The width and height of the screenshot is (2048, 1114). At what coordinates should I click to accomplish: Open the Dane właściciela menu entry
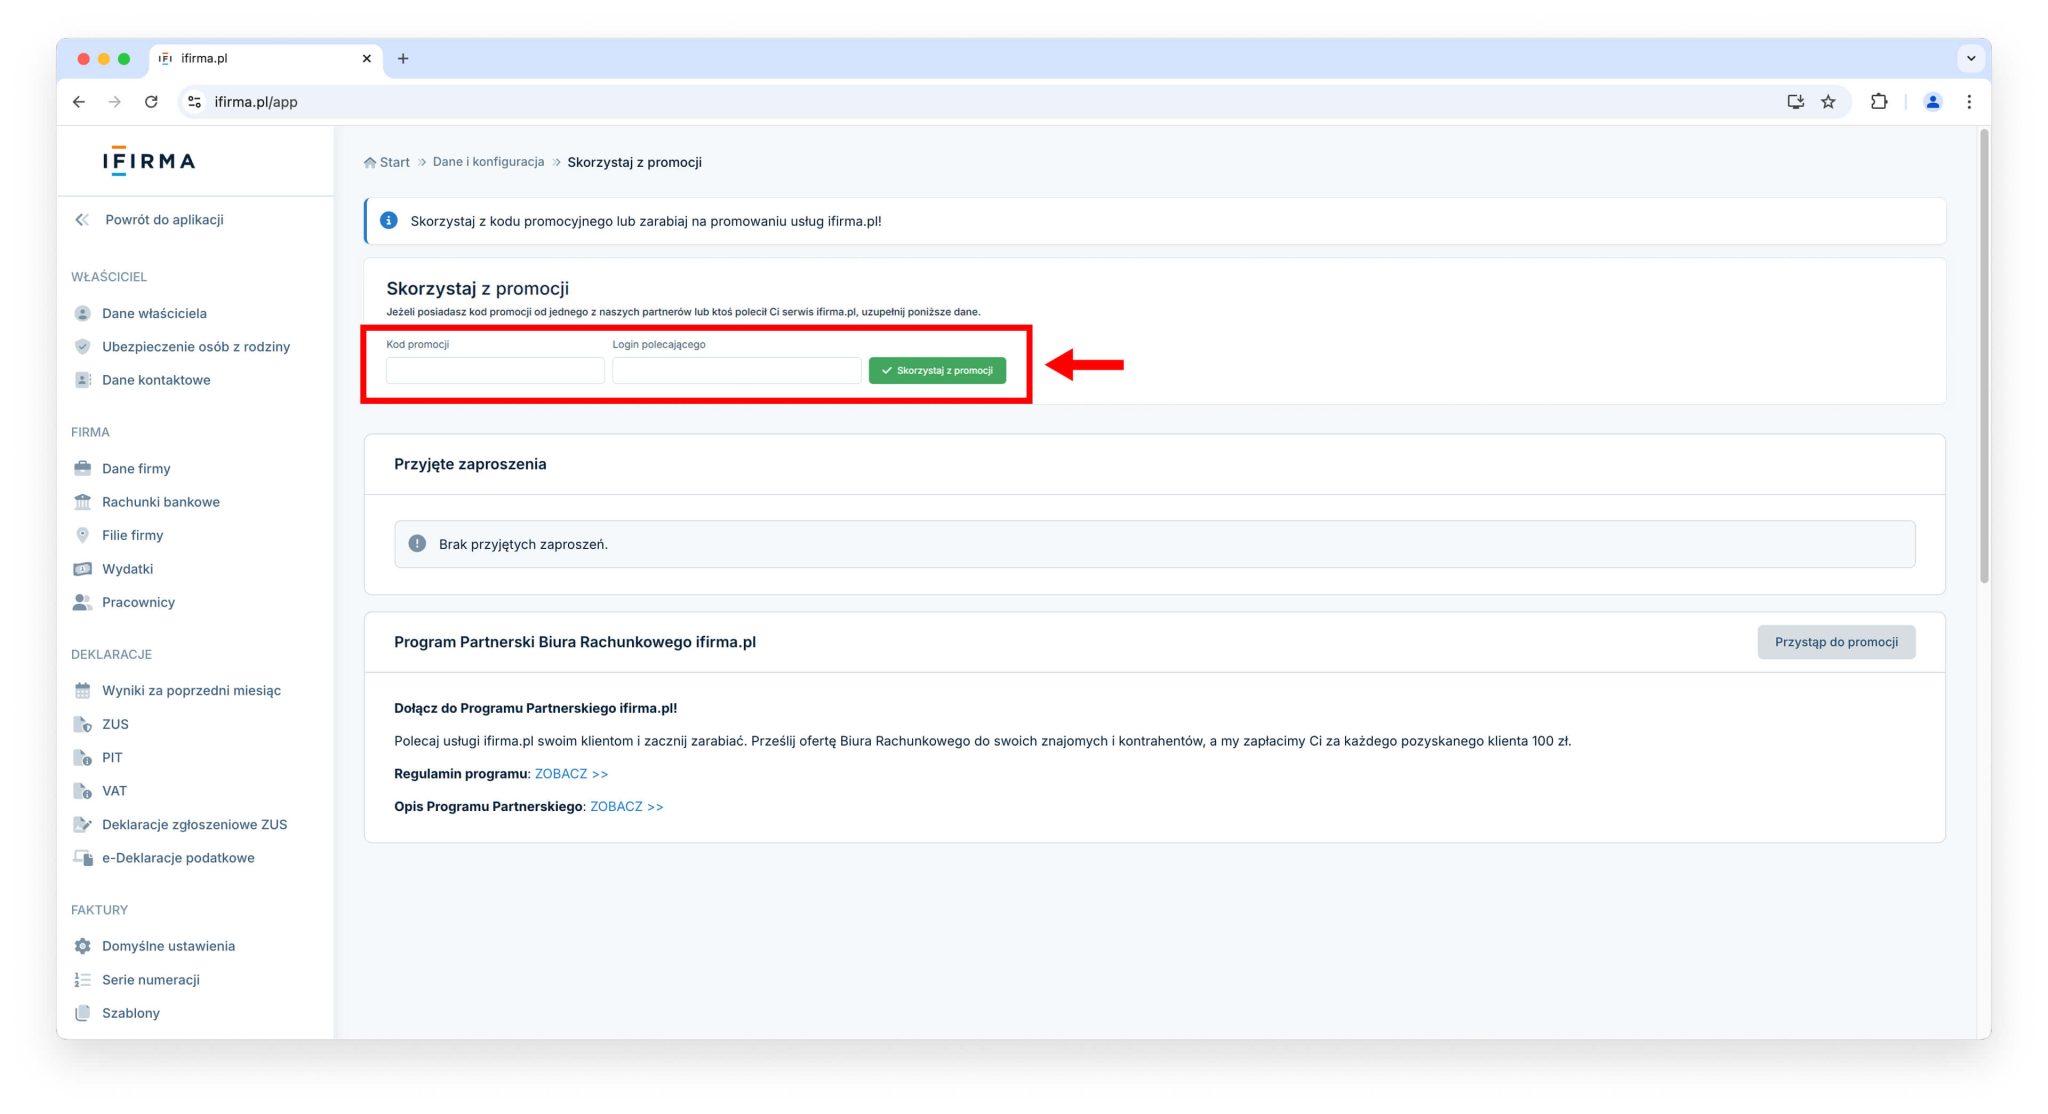[x=154, y=313]
